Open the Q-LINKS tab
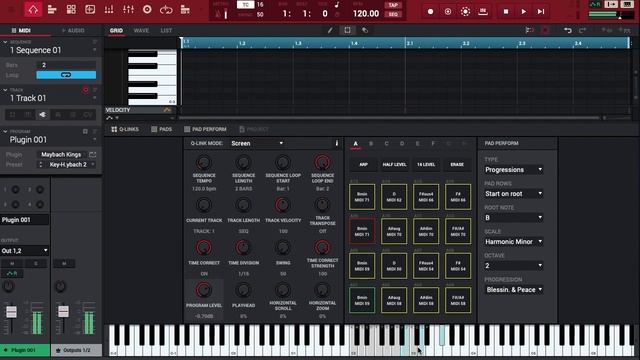 point(125,129)
